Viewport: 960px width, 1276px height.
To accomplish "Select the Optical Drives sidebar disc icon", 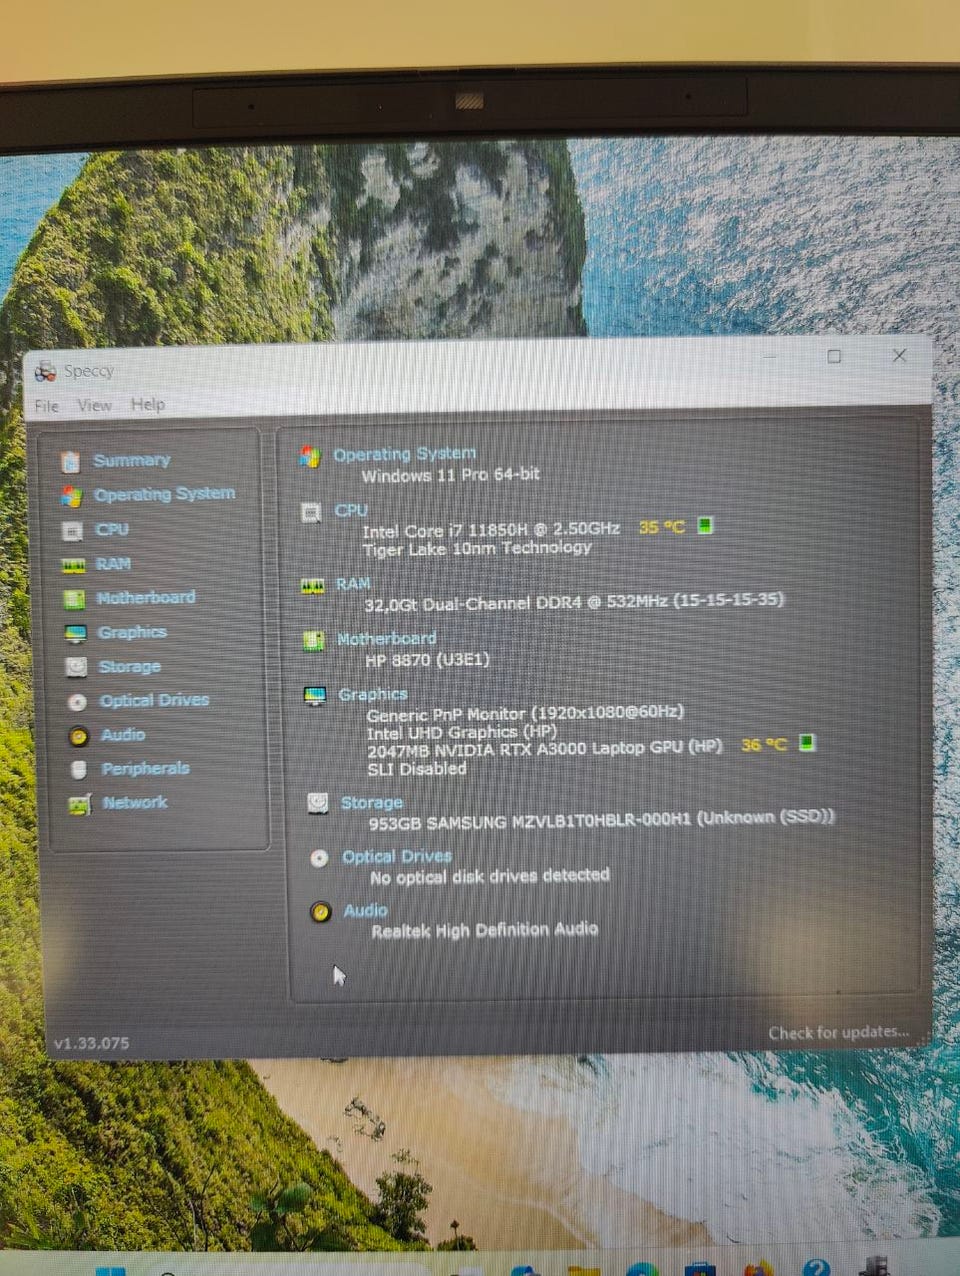I will [x=77, y=702].
